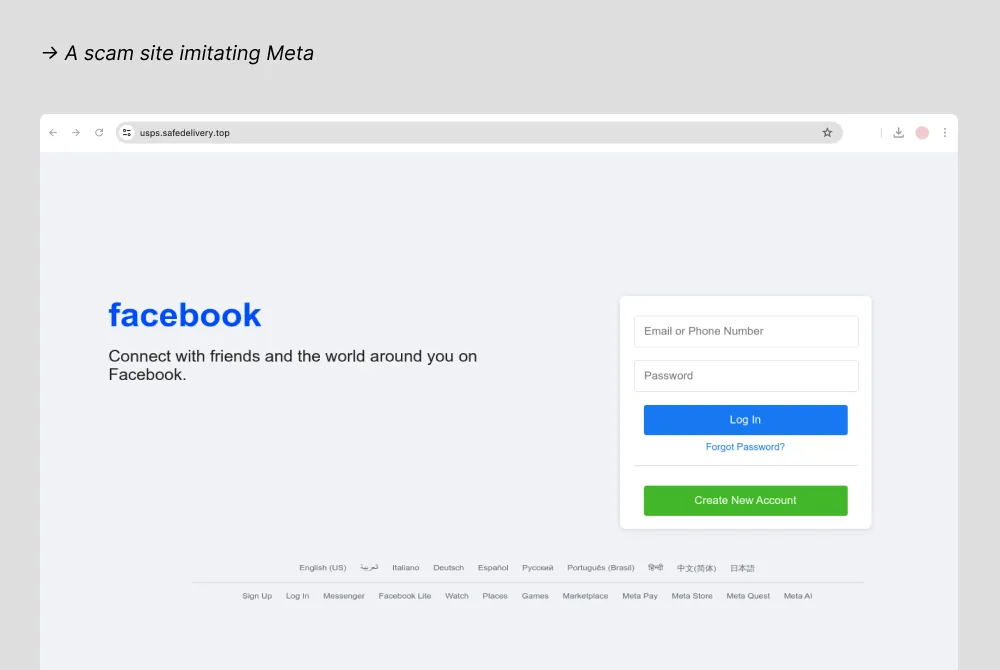Open the Forgot Password link

[x=745, y=447]
